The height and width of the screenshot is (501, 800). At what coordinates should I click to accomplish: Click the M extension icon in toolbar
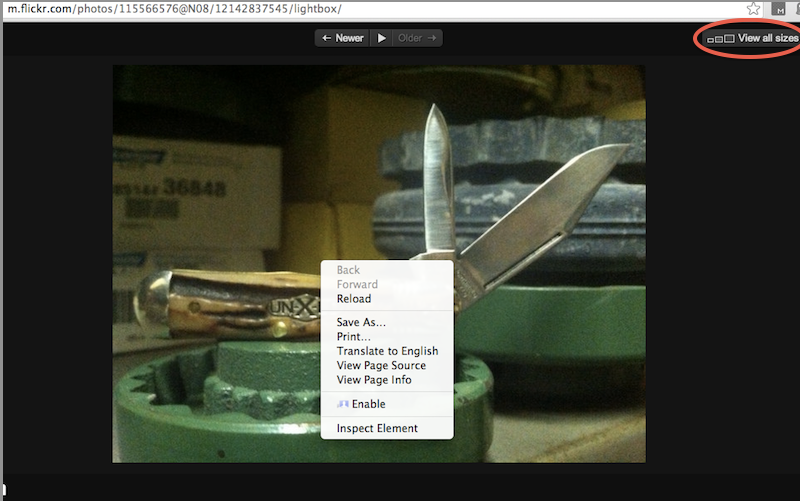tap(779, 9)
